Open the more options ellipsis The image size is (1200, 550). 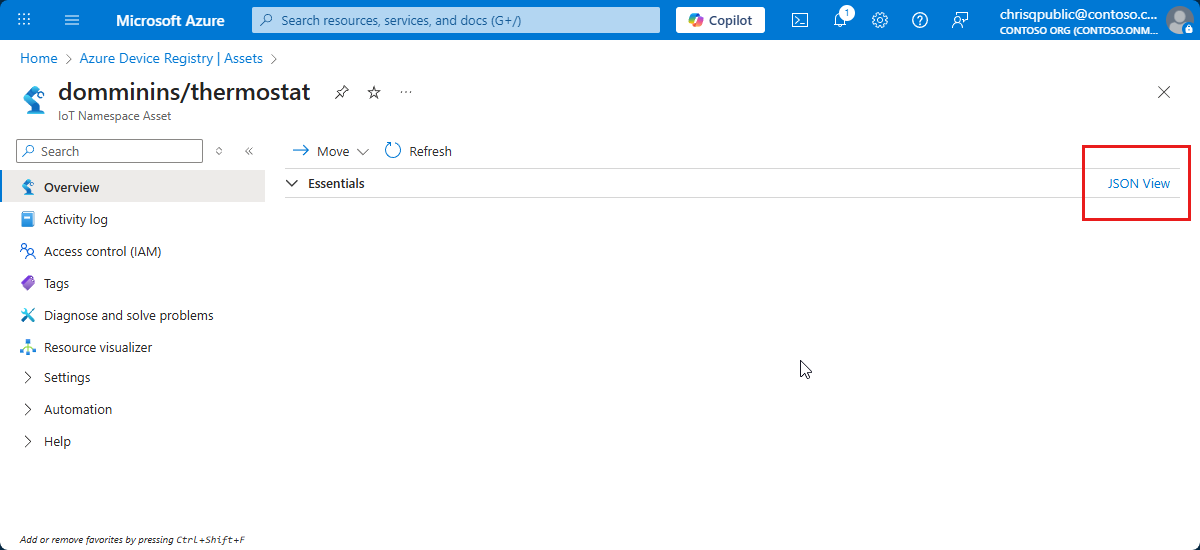click(406, 92)
